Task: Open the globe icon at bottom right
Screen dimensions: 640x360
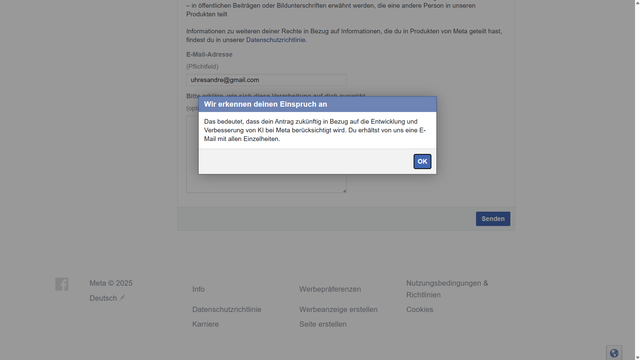Action: point(614,353)
